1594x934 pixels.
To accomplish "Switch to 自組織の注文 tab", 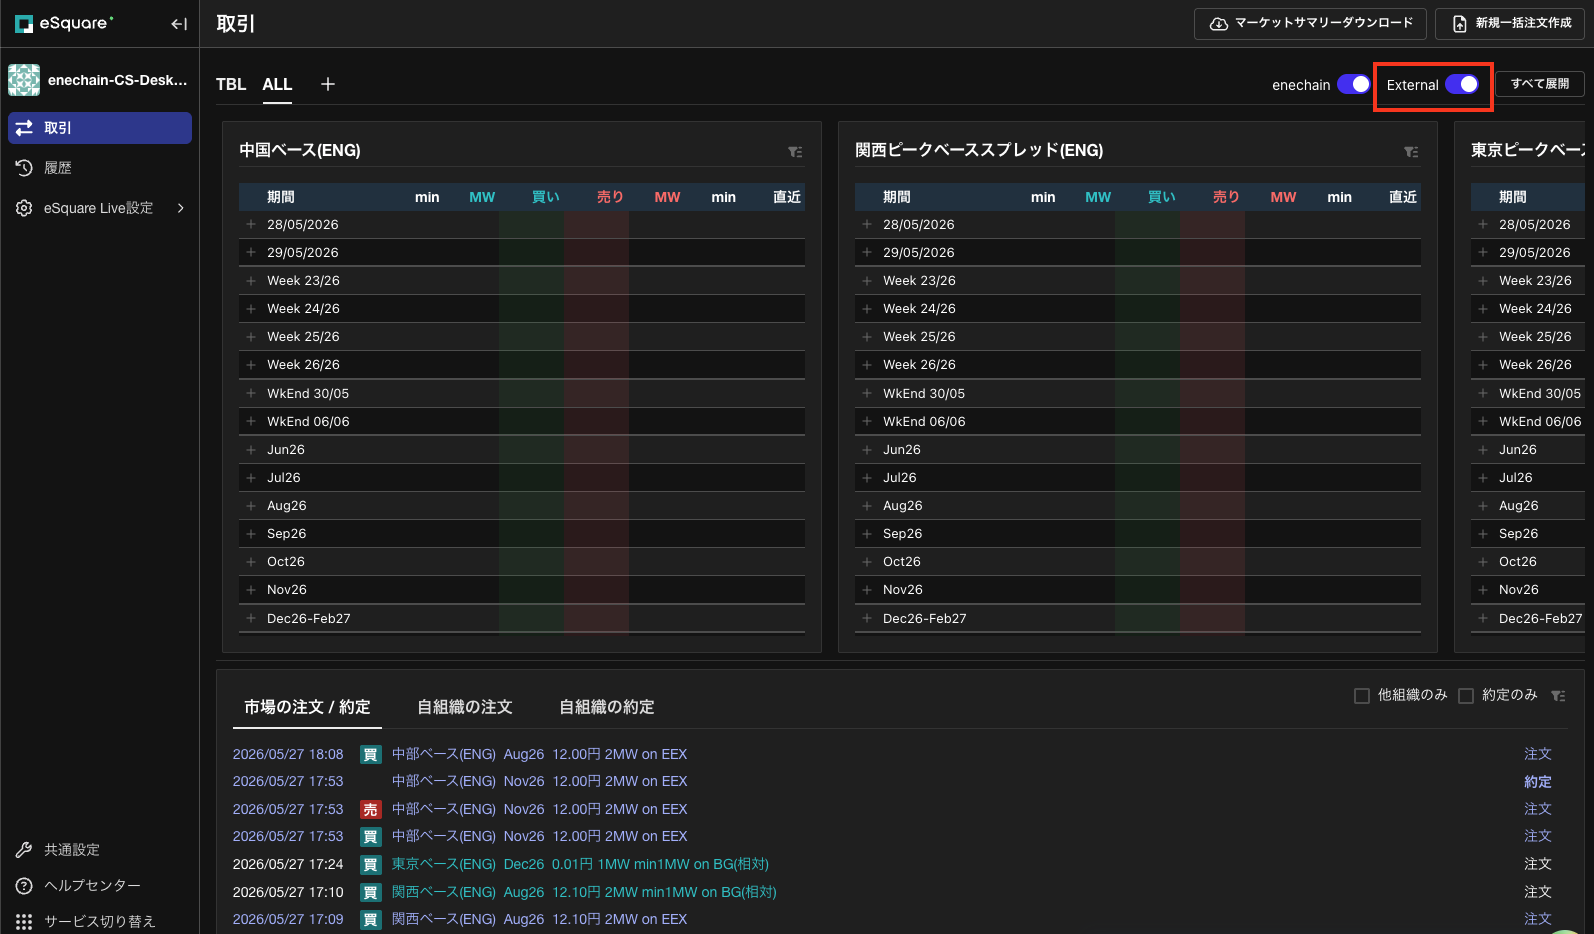I will point(465,707).
